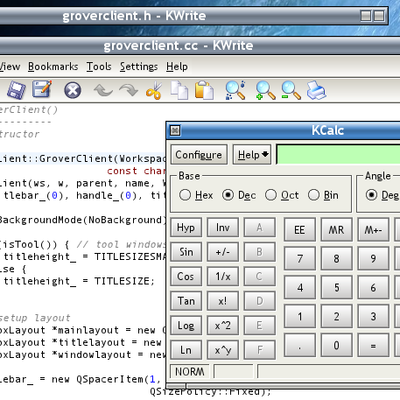Viewport: 400px width, 400px height.
Task: Click the 'TITLESIZE;' text in the code
Action: (125, 281)
